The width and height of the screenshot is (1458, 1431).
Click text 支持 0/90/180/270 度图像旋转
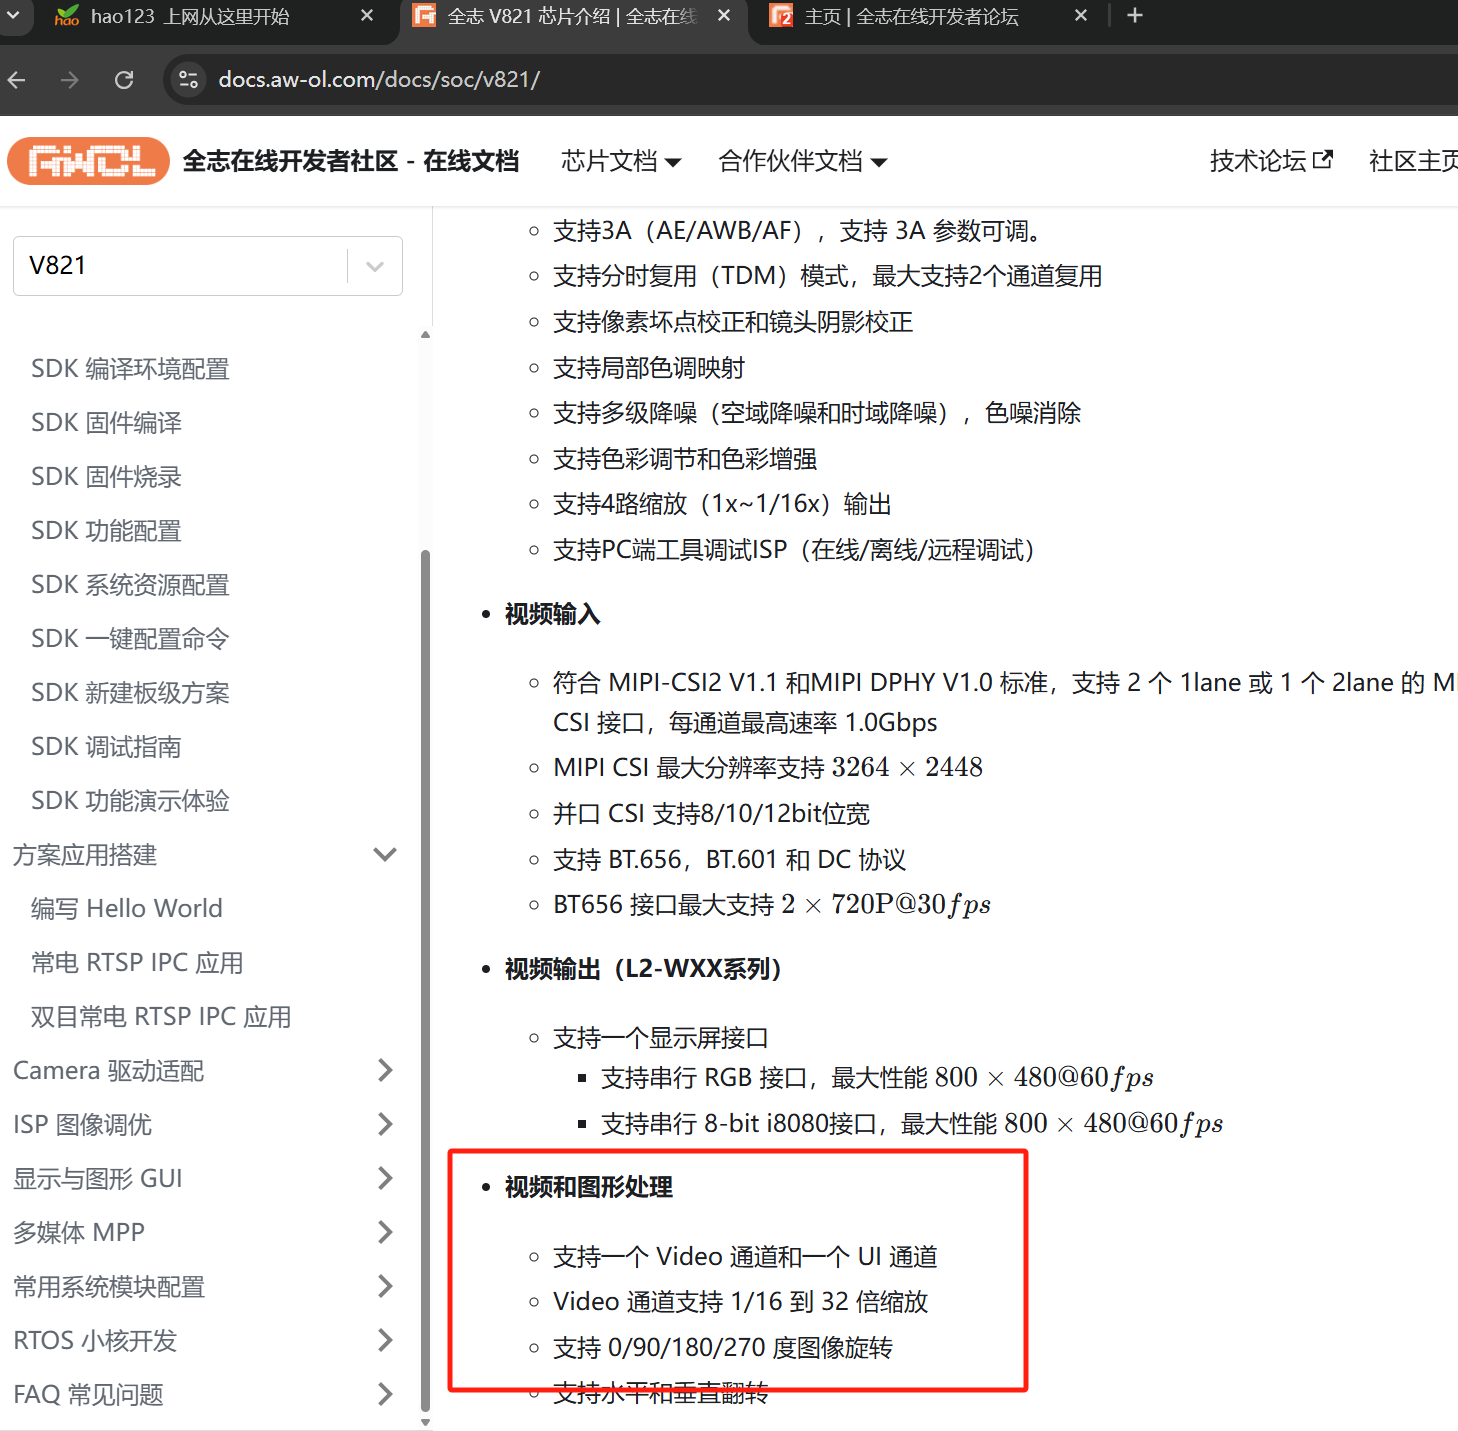coord(722,1348)
